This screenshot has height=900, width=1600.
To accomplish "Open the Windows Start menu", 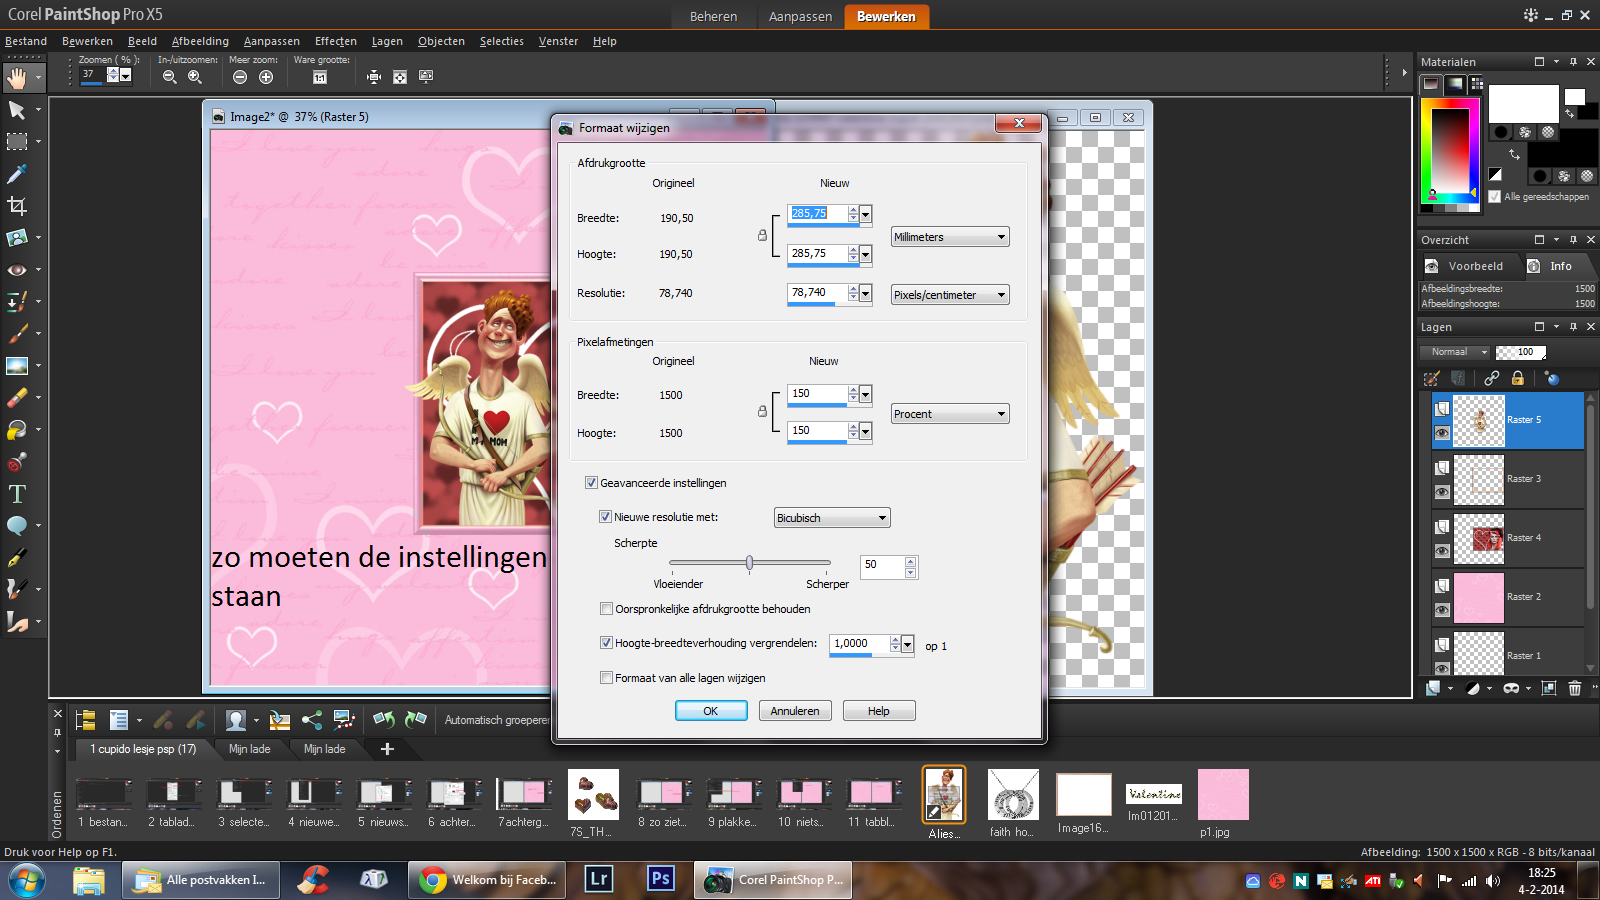I will tap(27, 880).
